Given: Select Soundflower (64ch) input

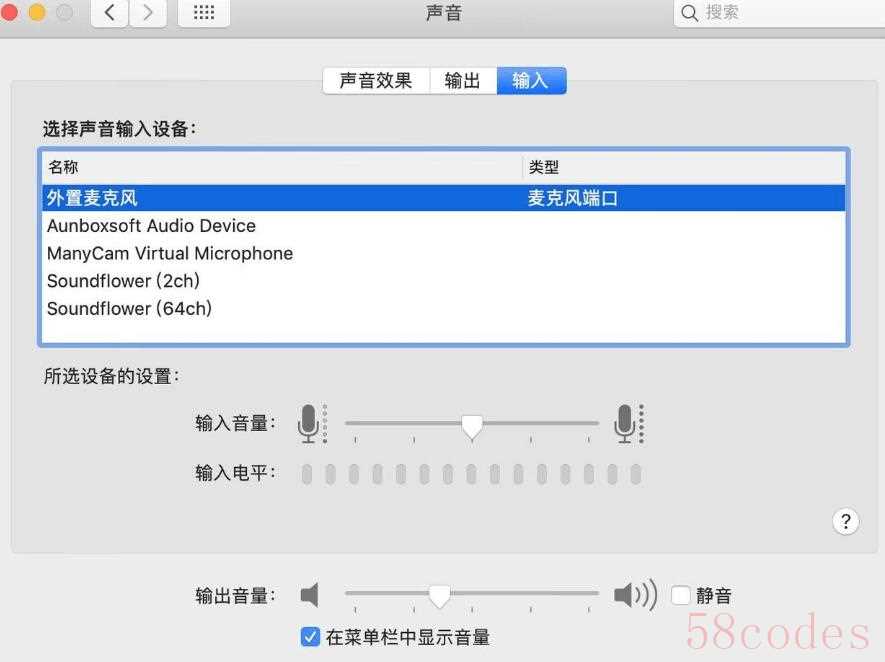Looking at the screenshot, I should click(444, 309).
